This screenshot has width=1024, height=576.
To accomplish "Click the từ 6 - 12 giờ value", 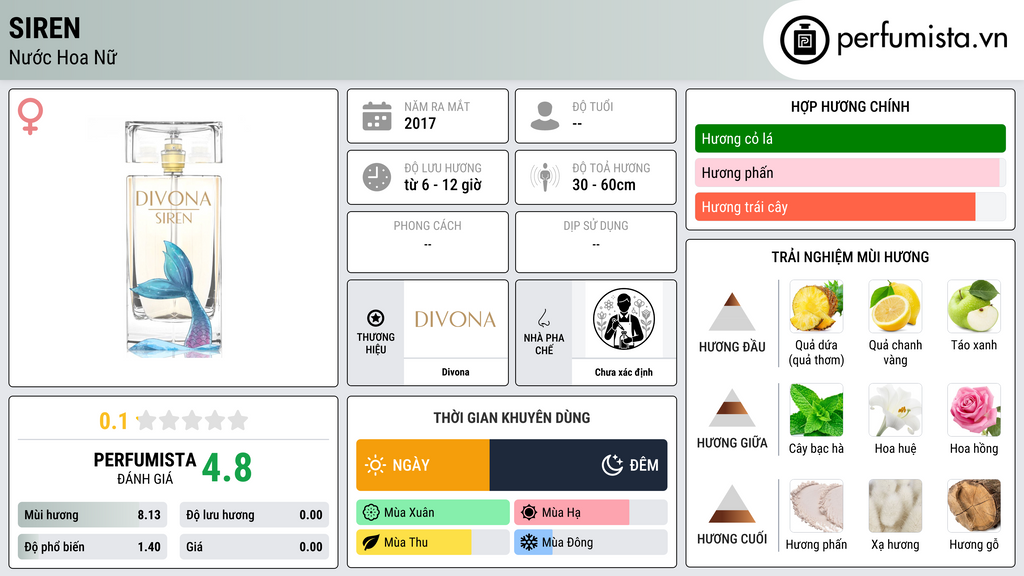I will [x=443, y=185].
